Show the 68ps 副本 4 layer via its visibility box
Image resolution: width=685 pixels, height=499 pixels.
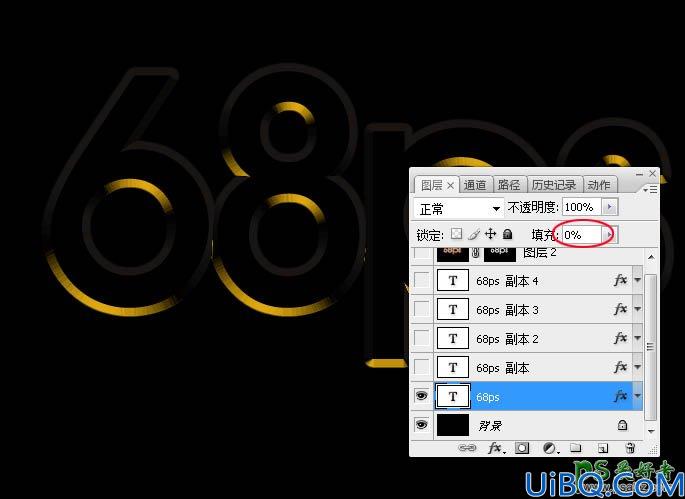(422, 280)
